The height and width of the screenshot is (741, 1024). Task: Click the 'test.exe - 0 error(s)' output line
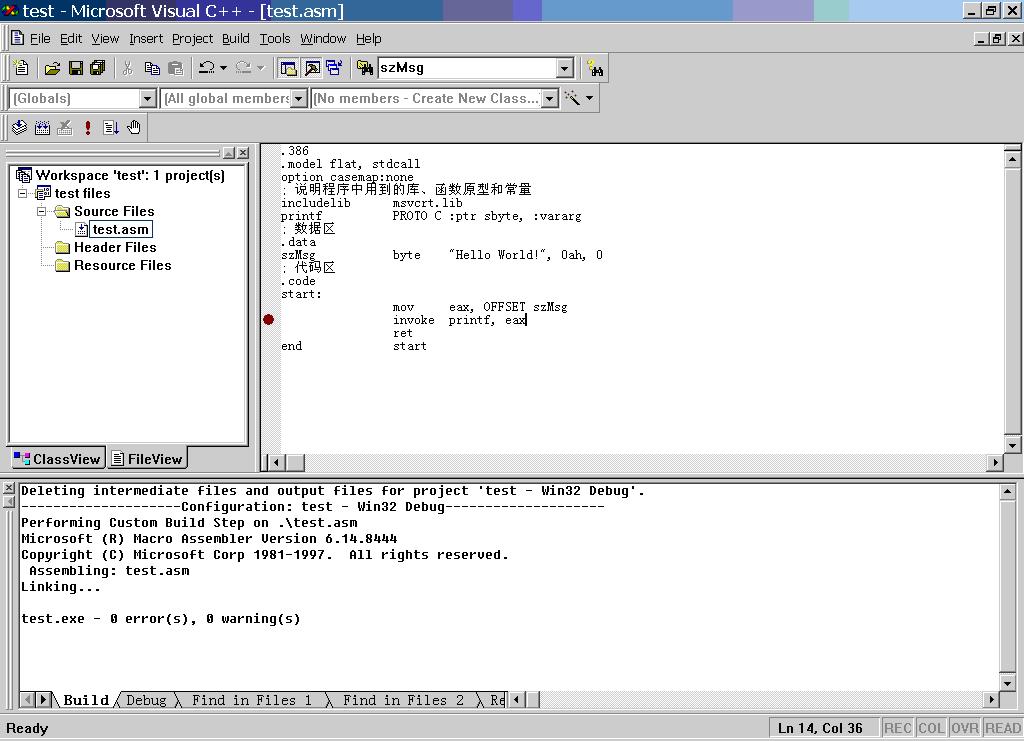click(161, 618)
